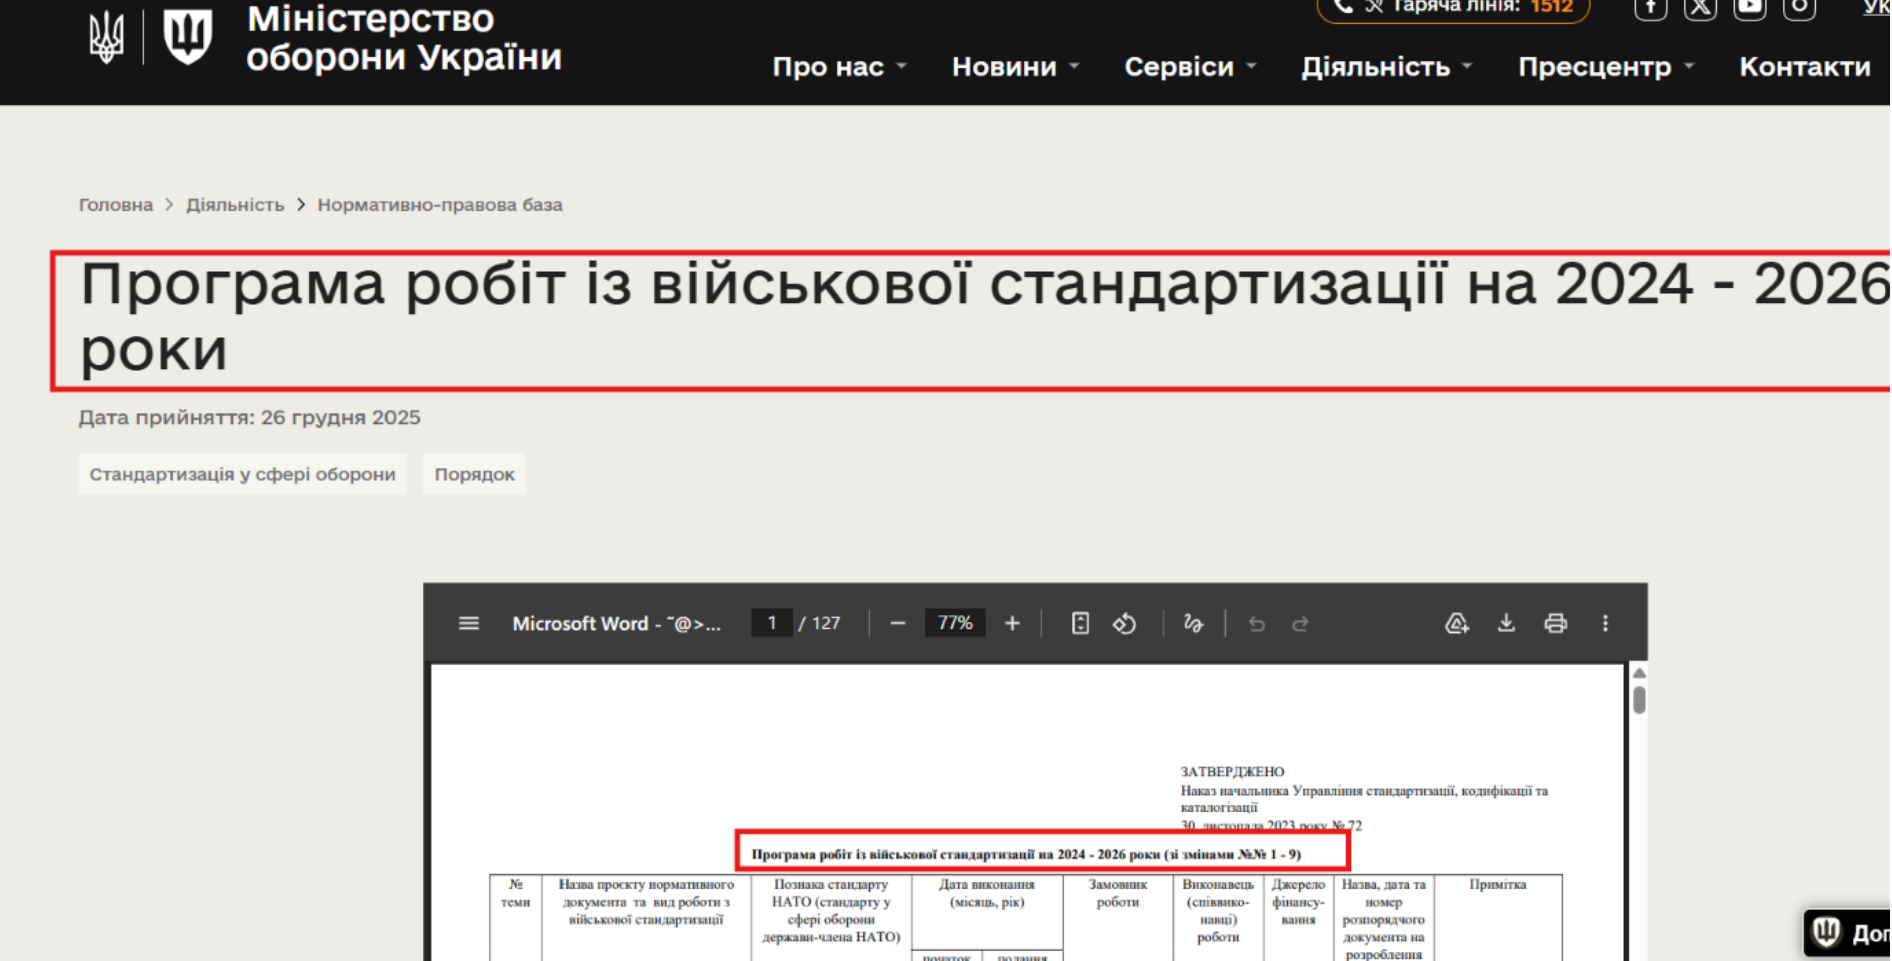Click the Стандартизація у сфері оборони tag

pyautogui.click(x=243, y=474)
